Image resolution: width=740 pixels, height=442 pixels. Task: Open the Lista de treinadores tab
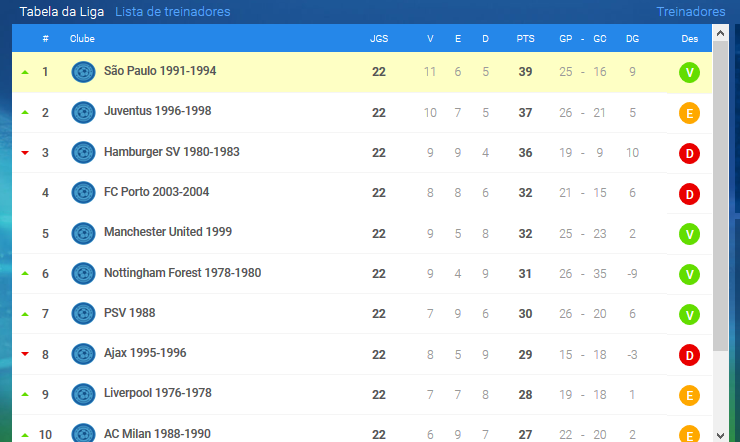click(173, 12)
